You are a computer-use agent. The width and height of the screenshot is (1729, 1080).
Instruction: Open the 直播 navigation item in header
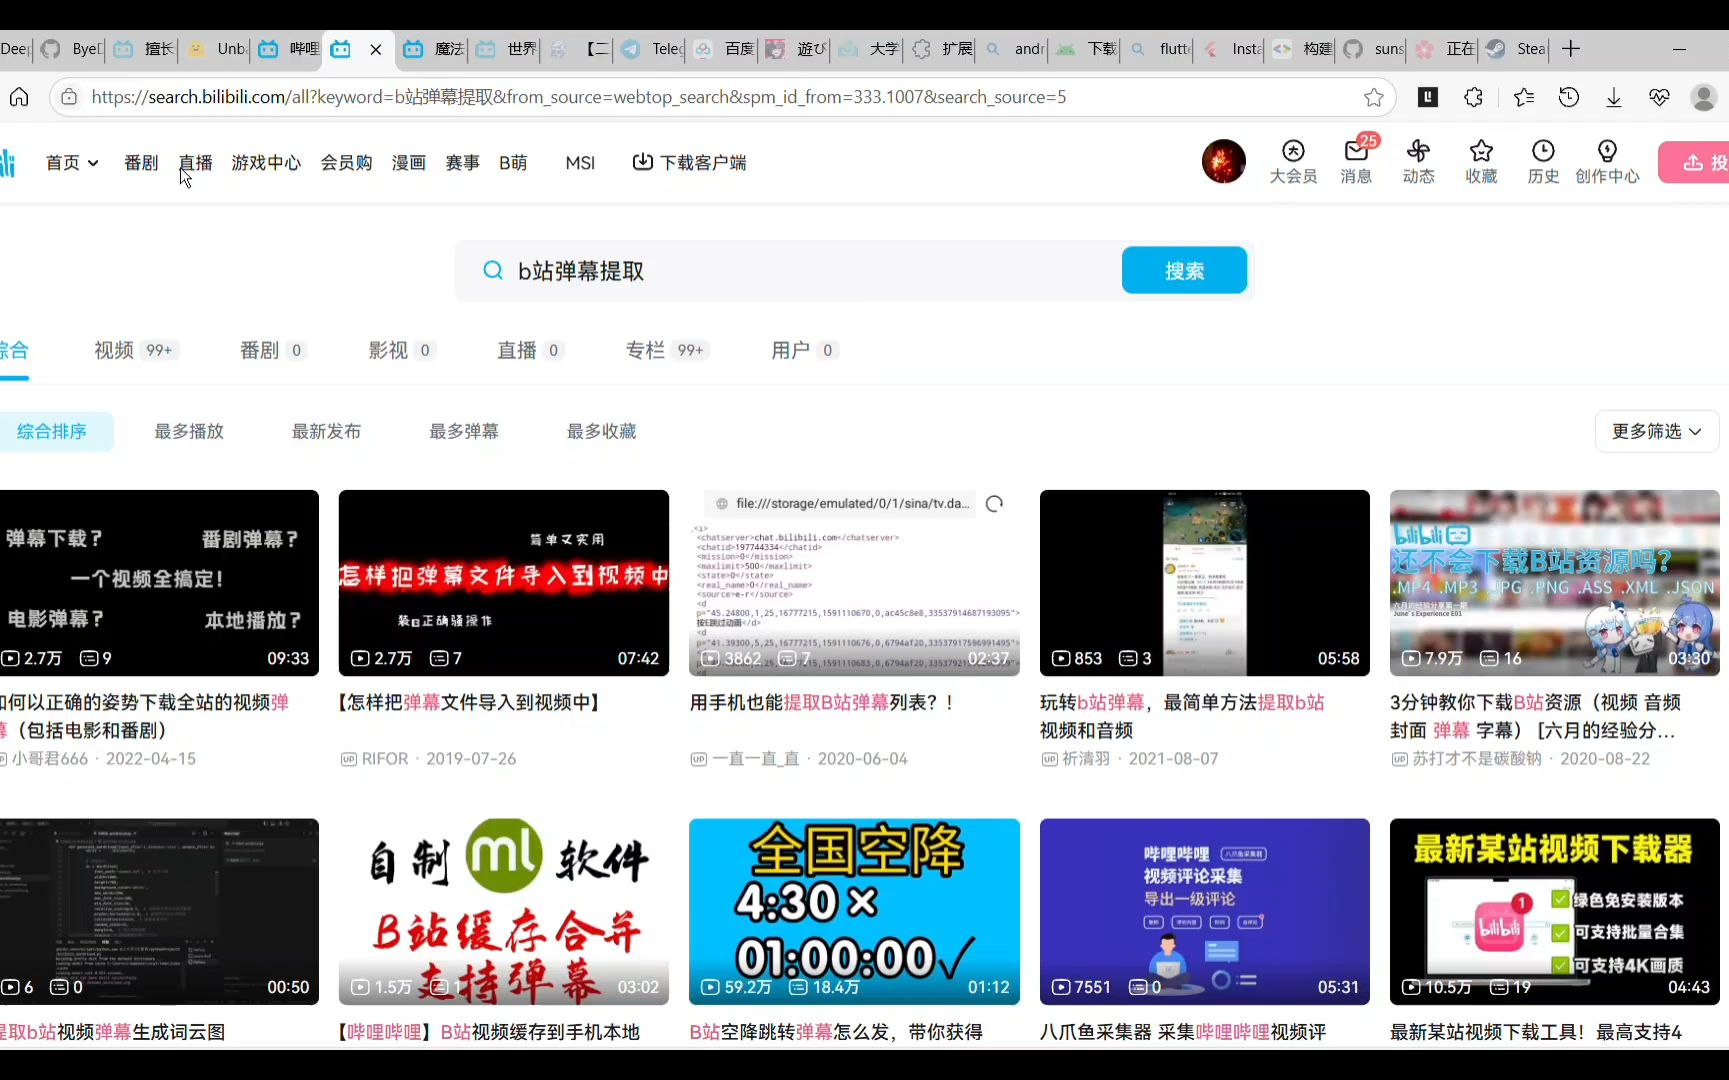click(x=195, y=162)
